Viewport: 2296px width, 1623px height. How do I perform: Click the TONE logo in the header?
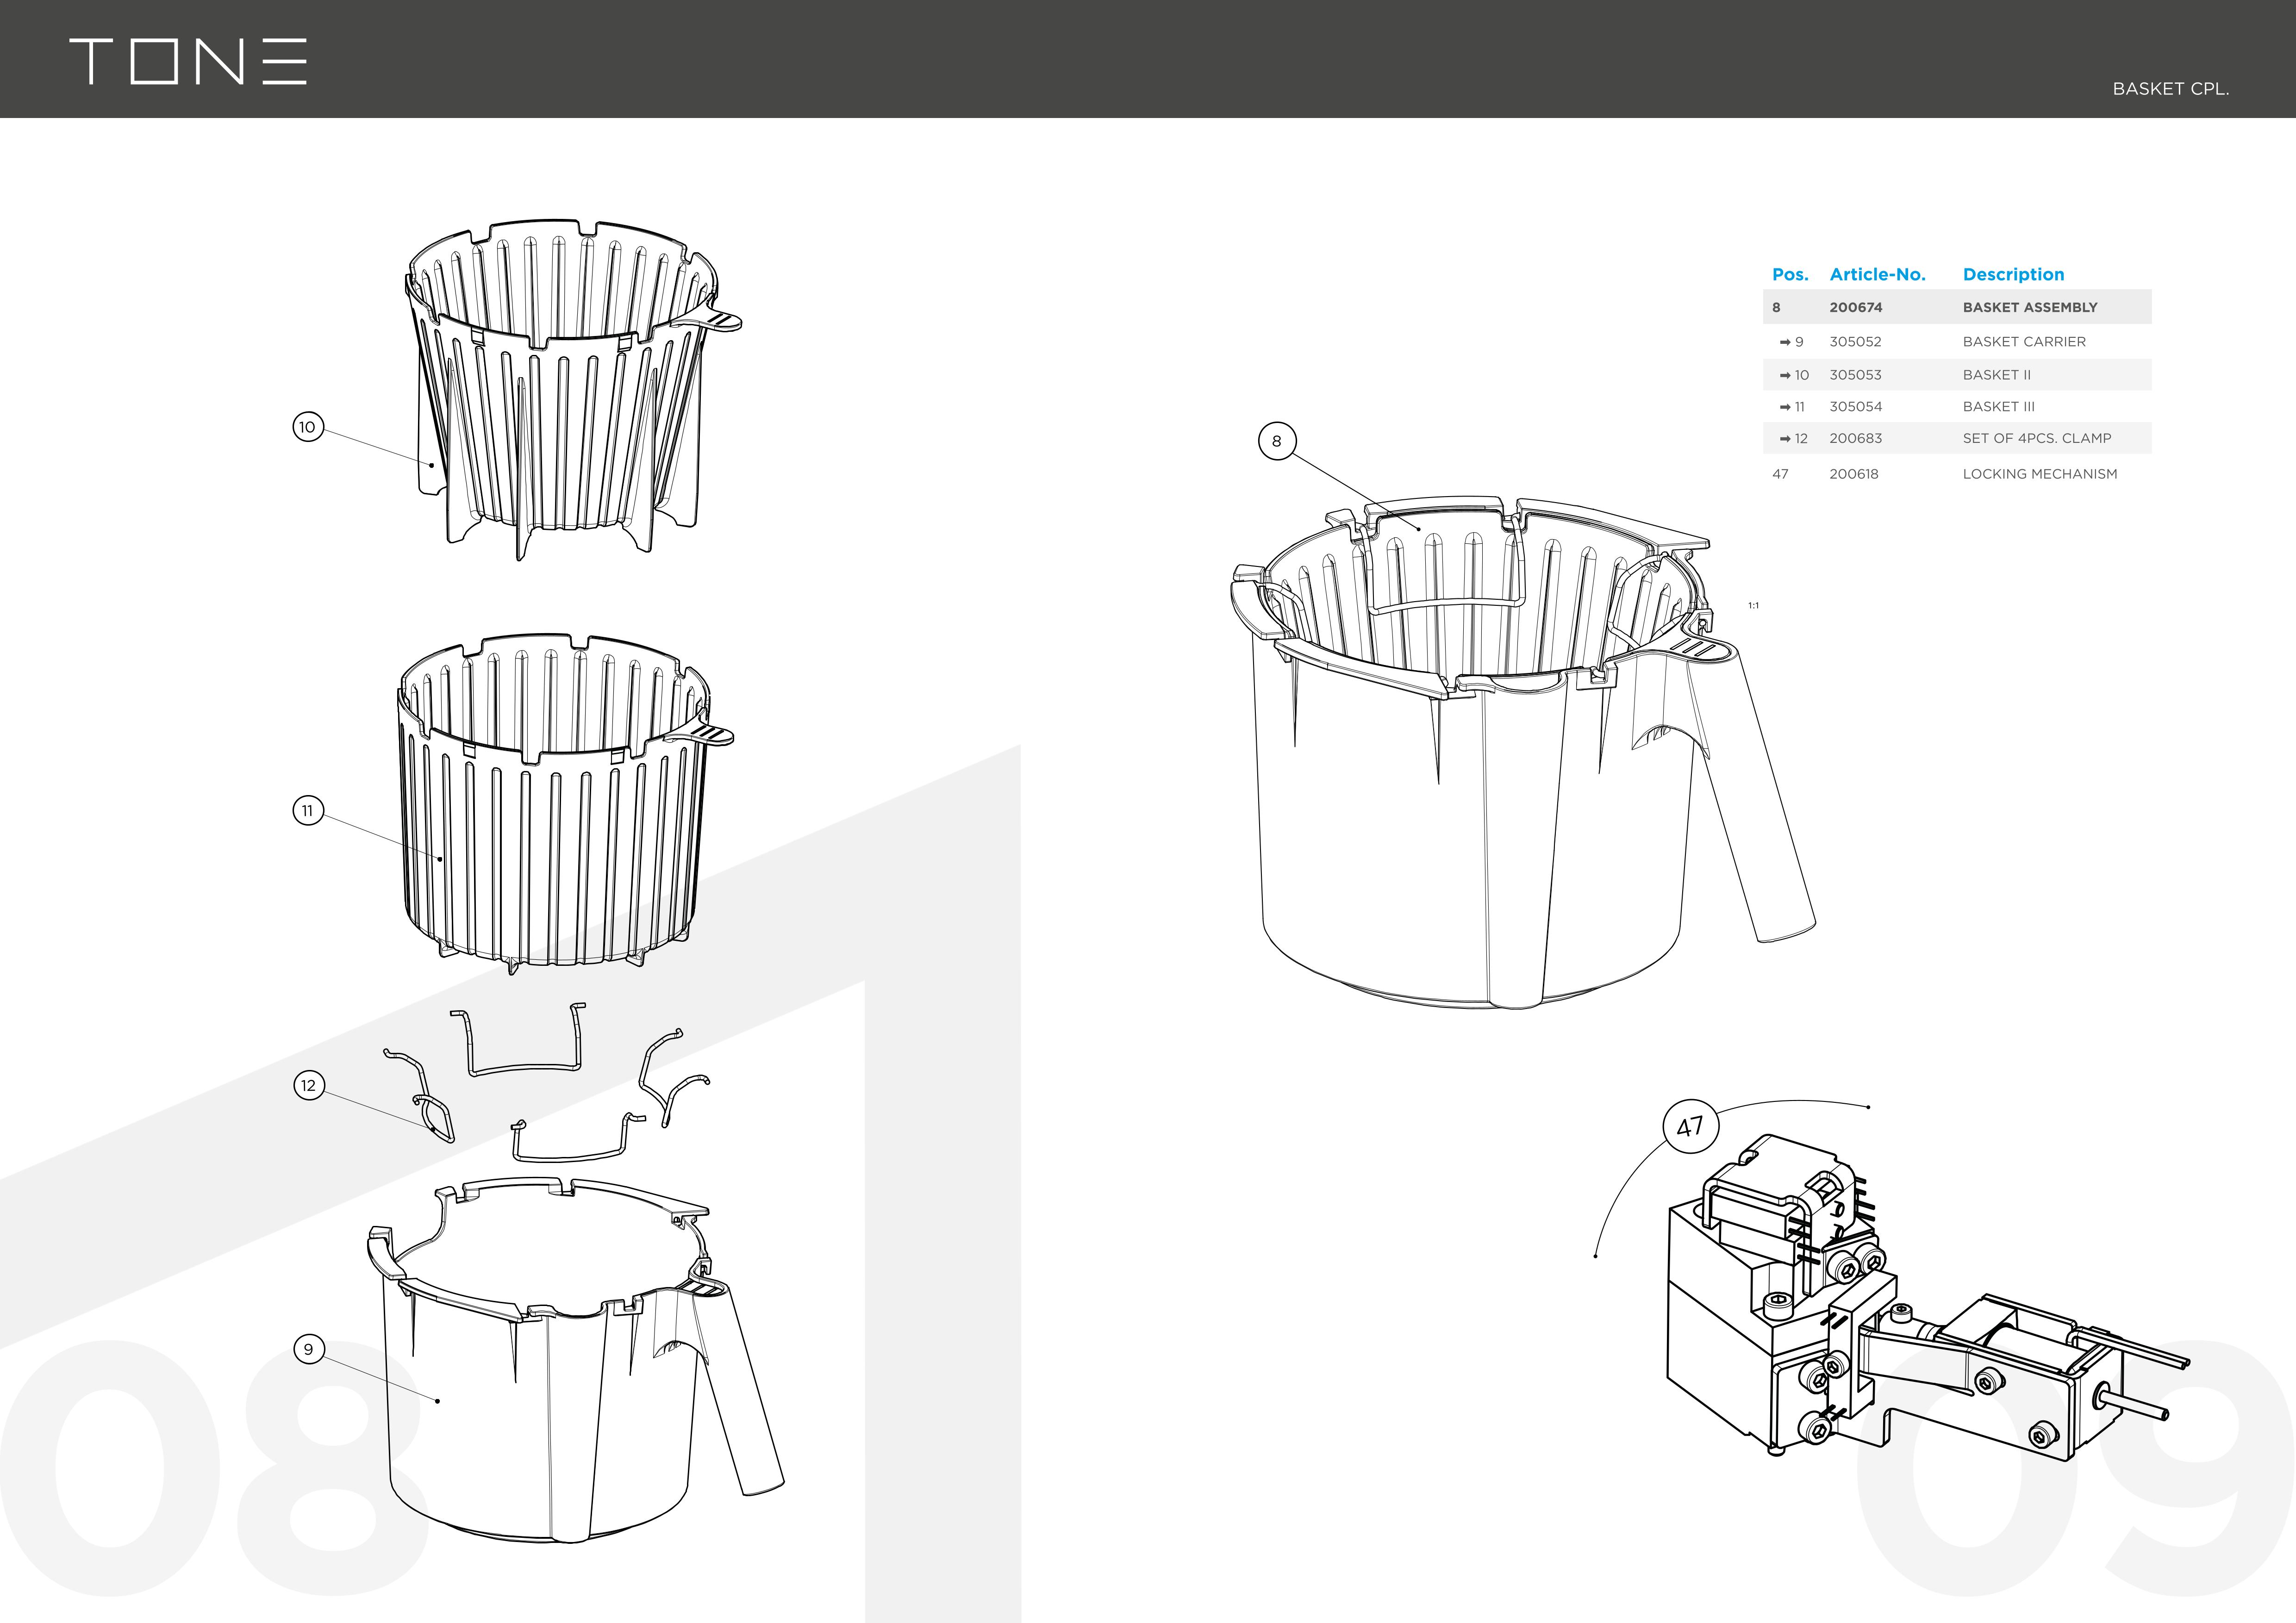point(188,62)
